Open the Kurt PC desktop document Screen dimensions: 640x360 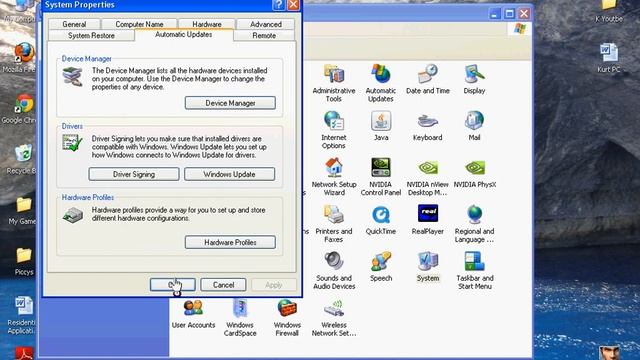pos(609,58)
